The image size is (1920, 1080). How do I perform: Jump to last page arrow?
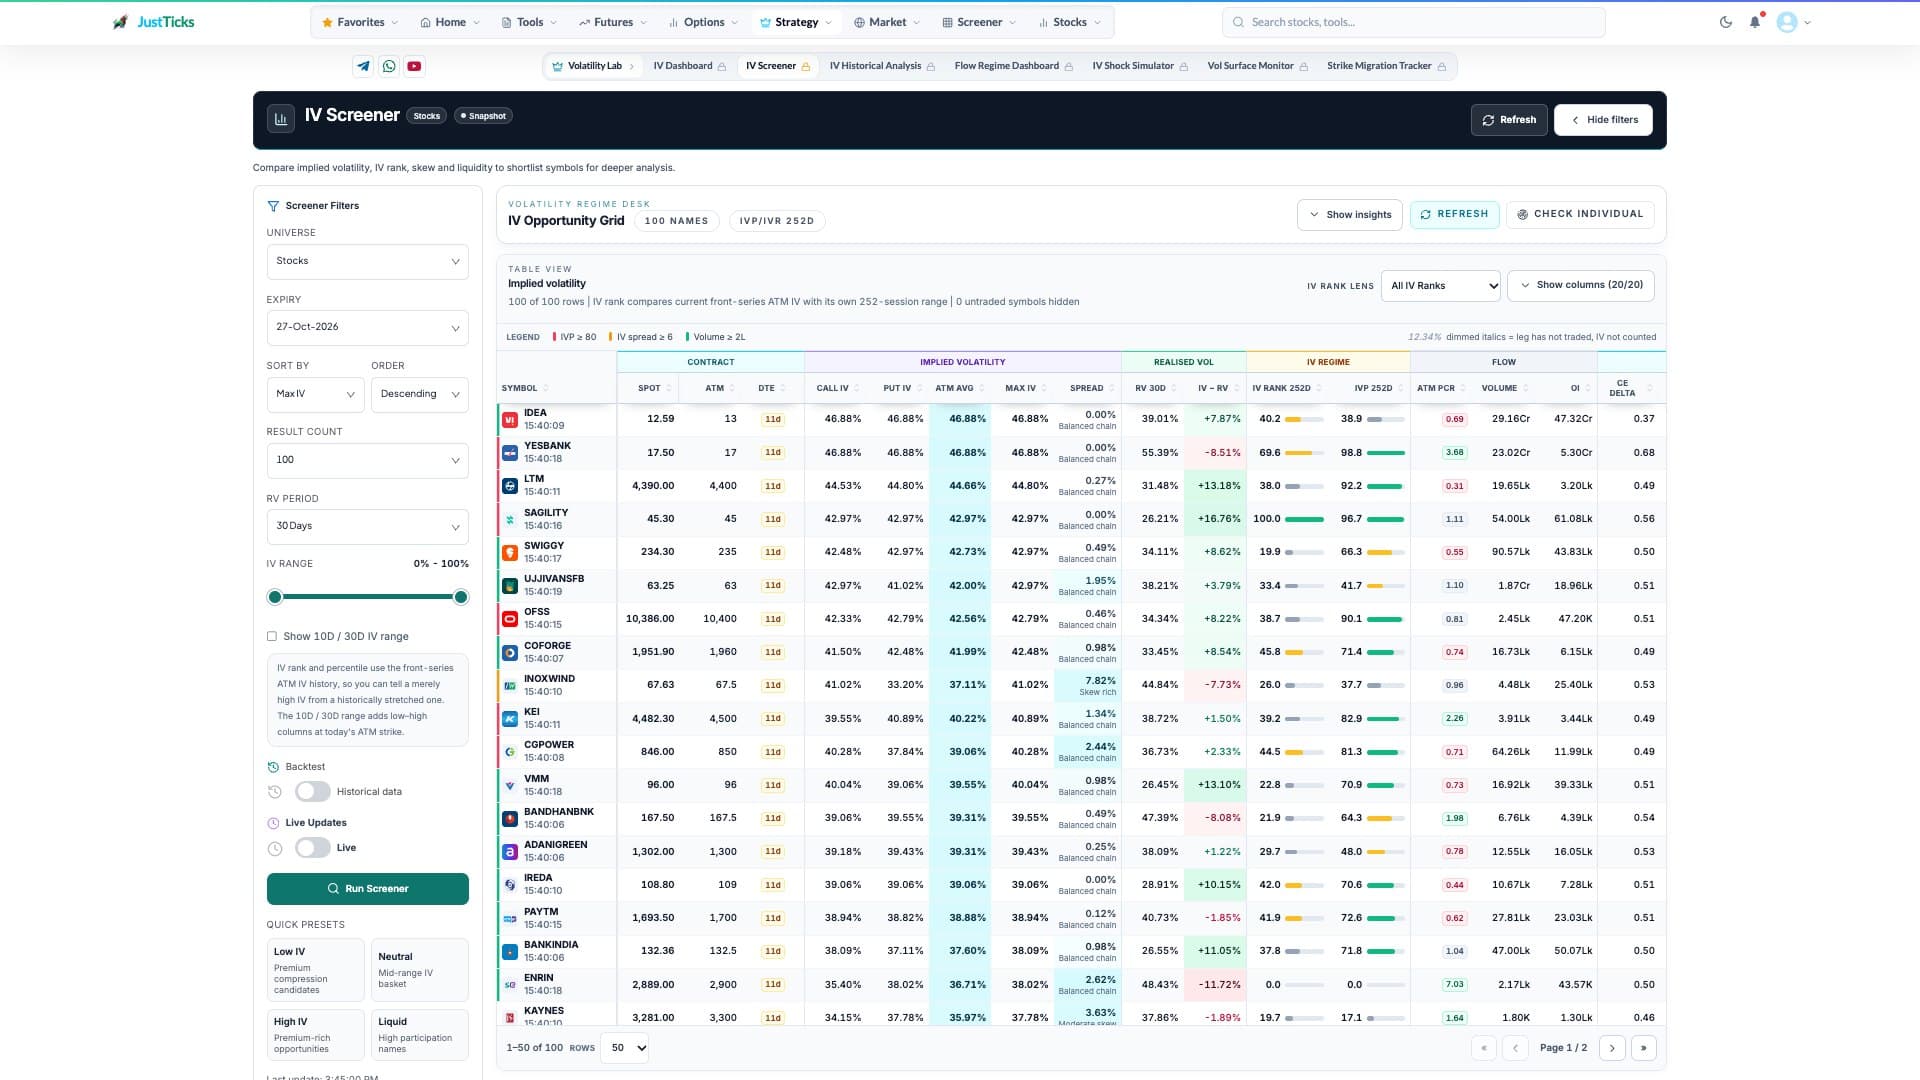pyautogui.click(x=1644, y=1048)
